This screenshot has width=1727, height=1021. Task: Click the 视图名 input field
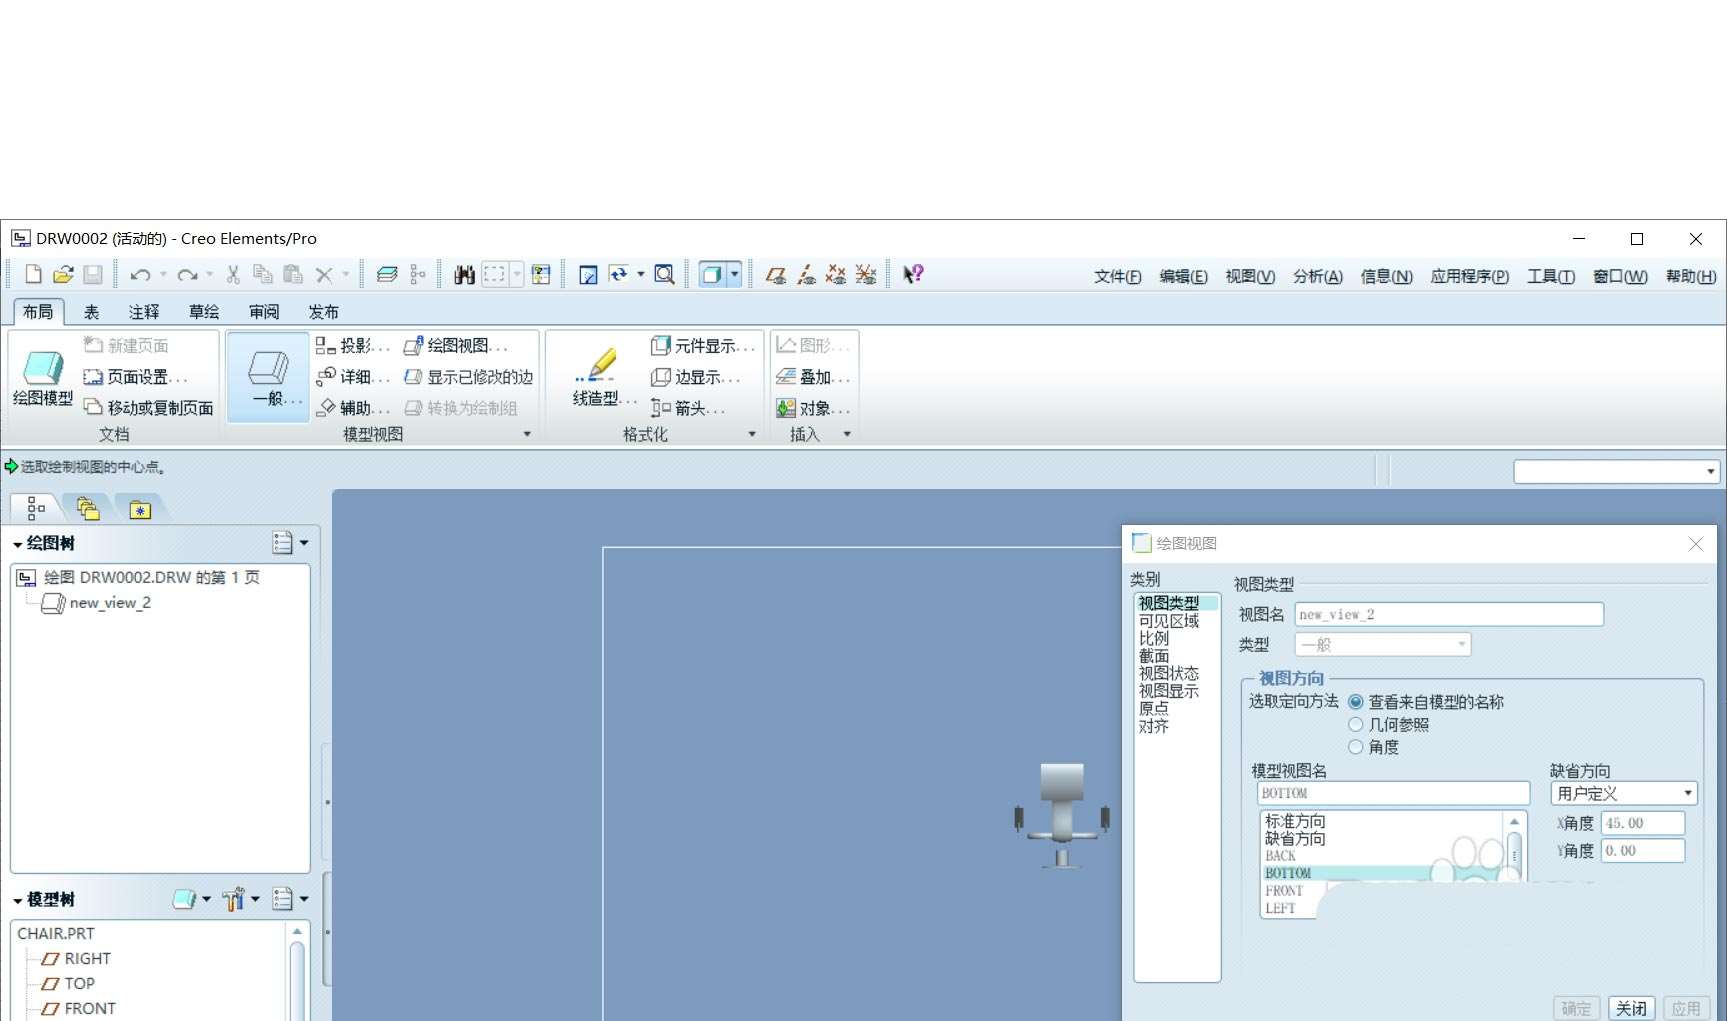[x=1449, y=614]
